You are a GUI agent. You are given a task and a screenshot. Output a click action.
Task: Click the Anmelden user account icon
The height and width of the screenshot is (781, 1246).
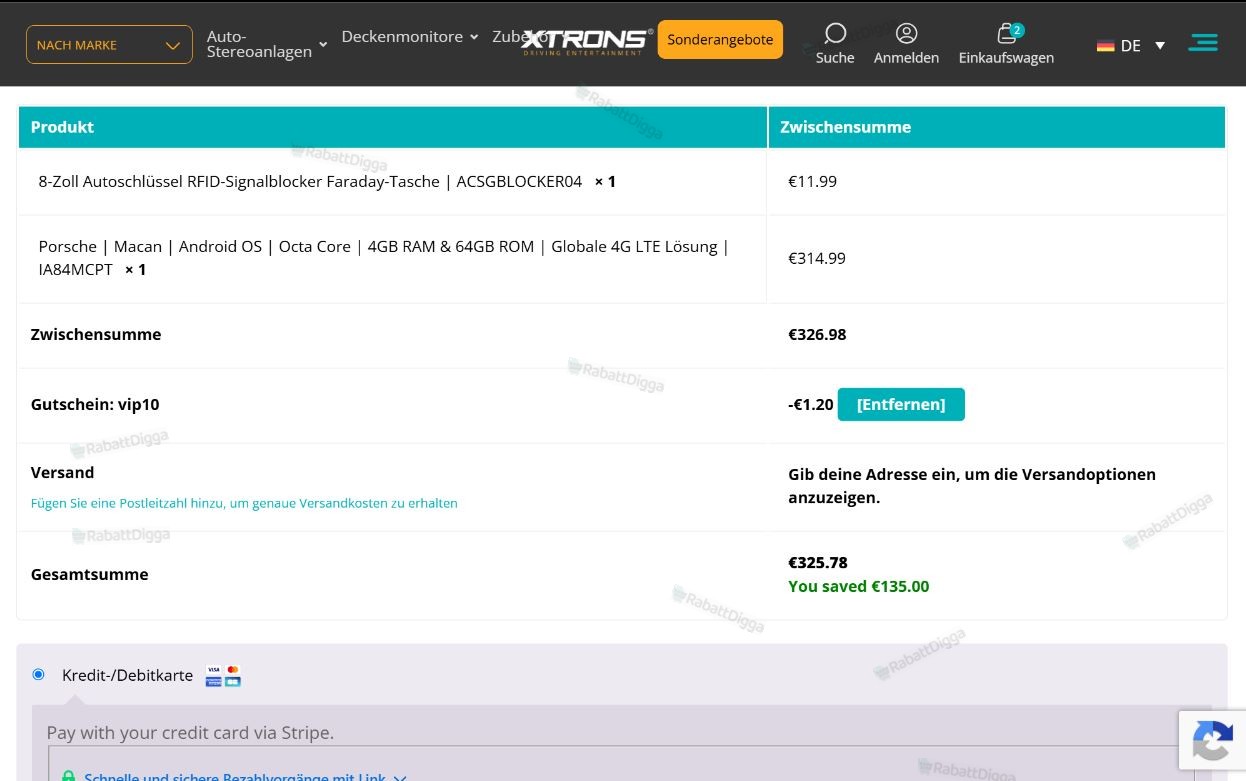[906, 34]
